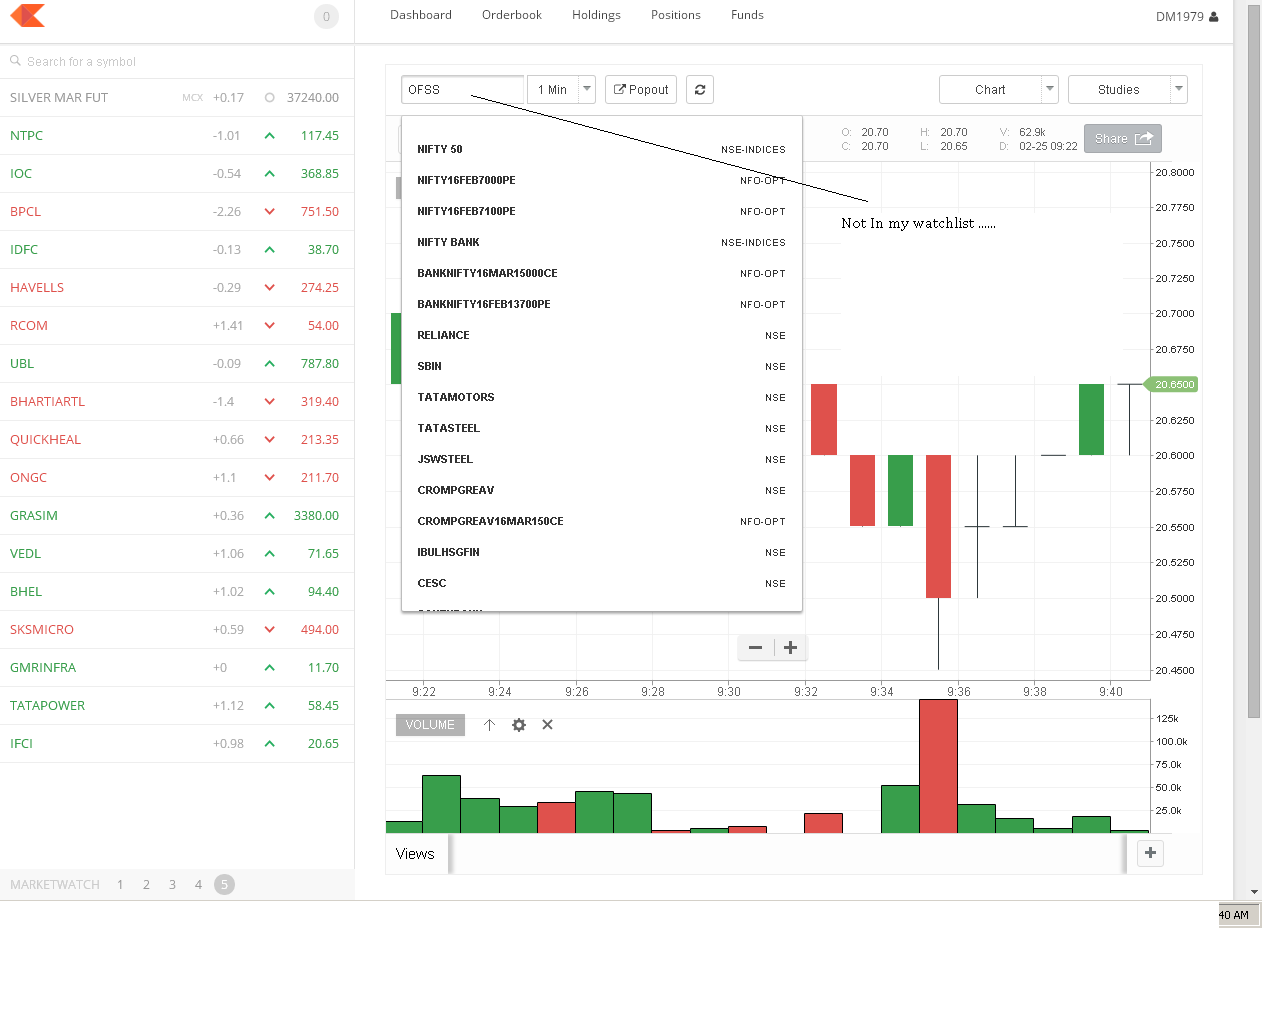This screenshot has height=1024, width=1280.
Task: Select the active marketwatch page 5
Action: 224,885
